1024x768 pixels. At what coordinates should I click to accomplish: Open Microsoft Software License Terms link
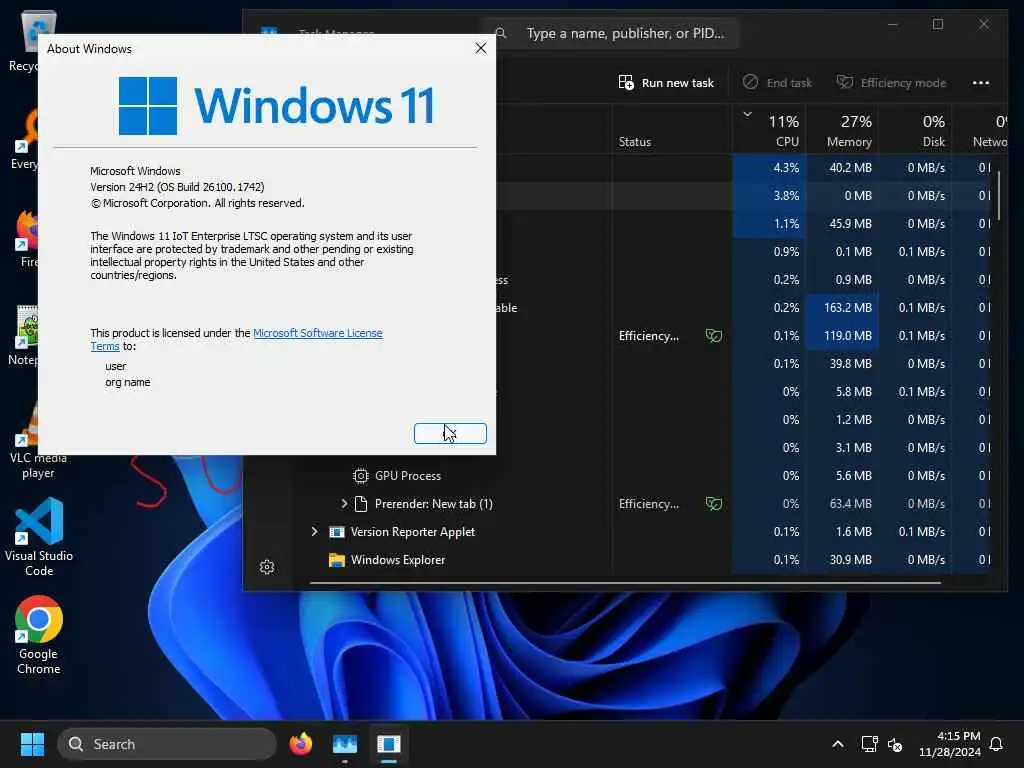317,333
